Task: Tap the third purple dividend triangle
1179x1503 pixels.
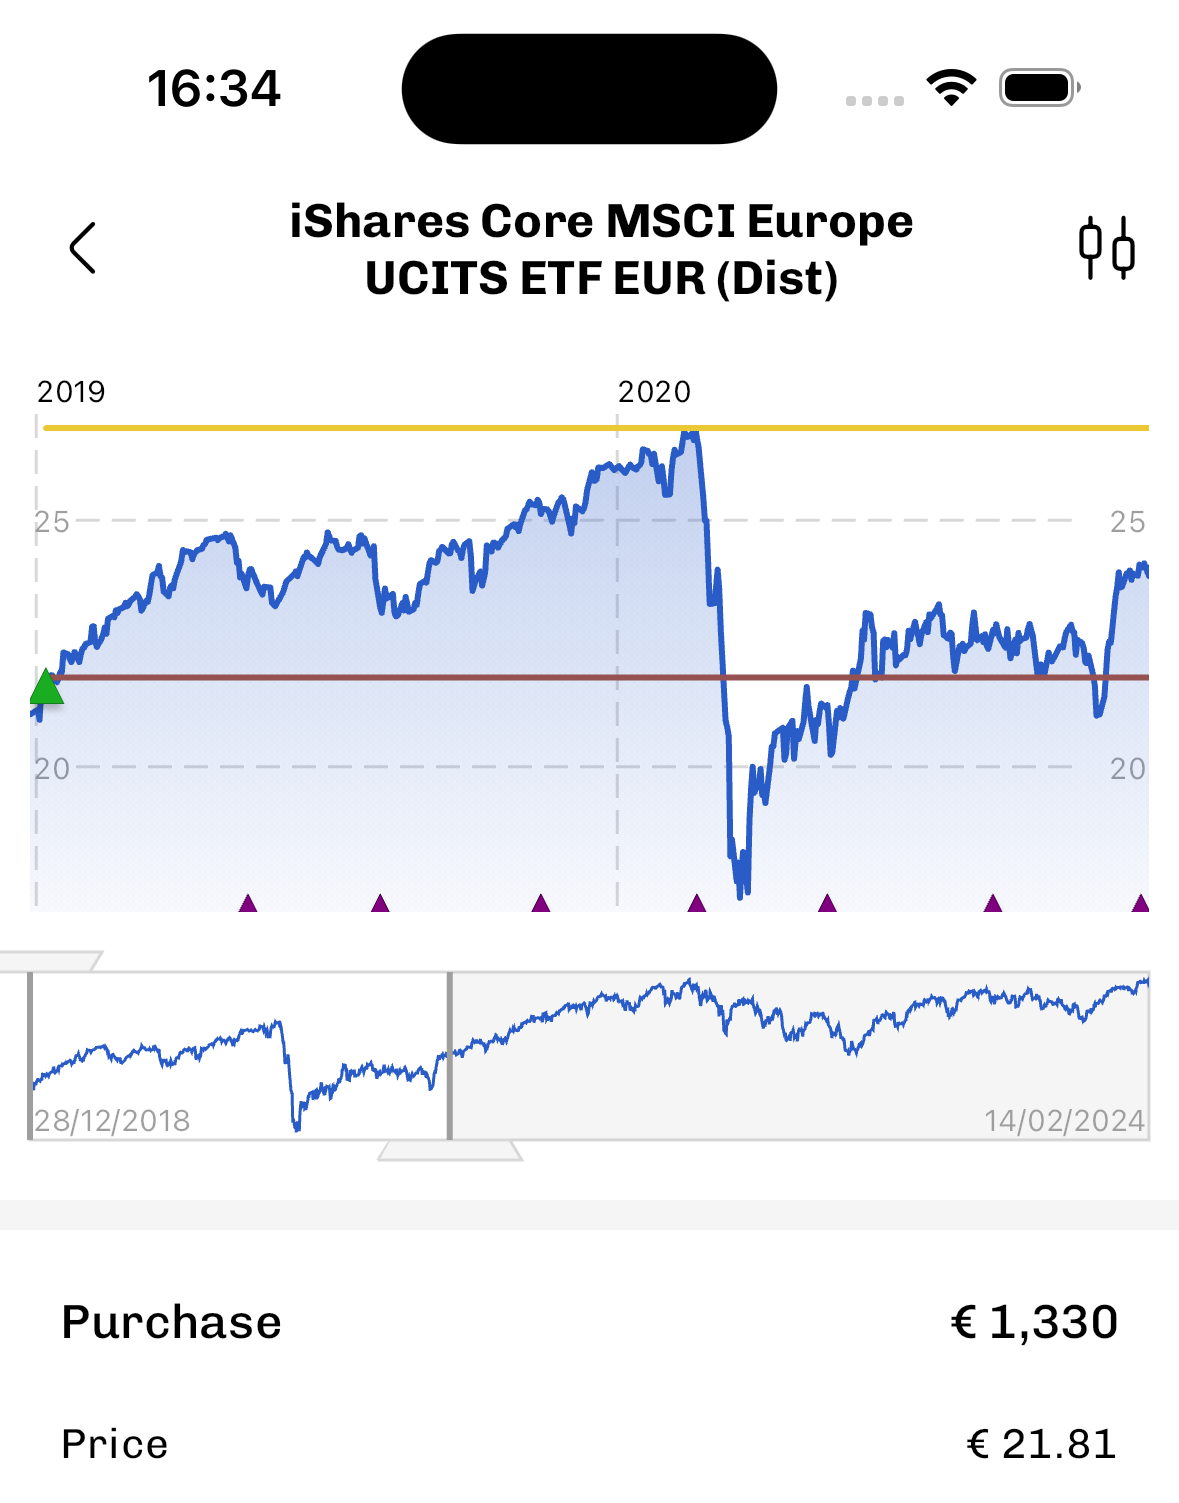Action: 541,904
